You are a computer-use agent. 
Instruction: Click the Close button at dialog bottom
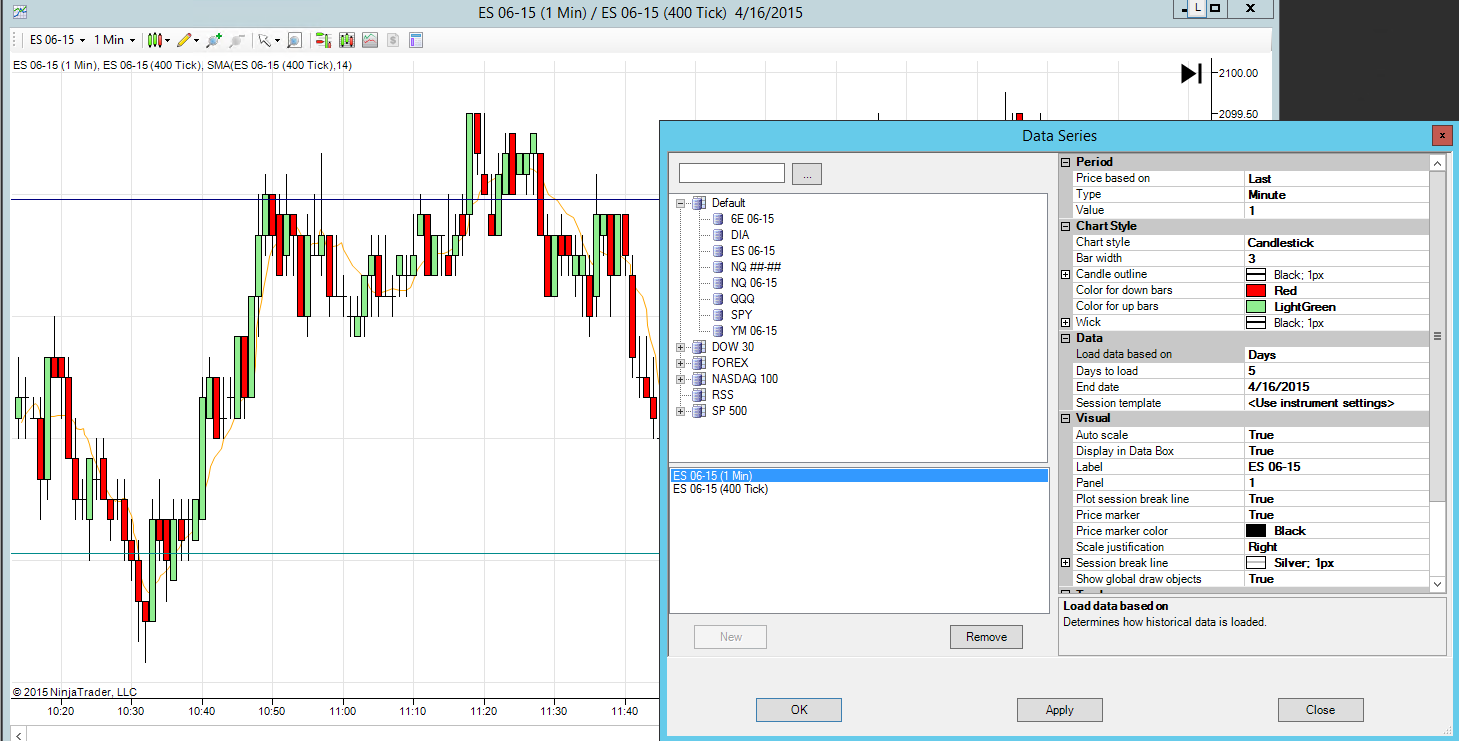pos(1321,710)
